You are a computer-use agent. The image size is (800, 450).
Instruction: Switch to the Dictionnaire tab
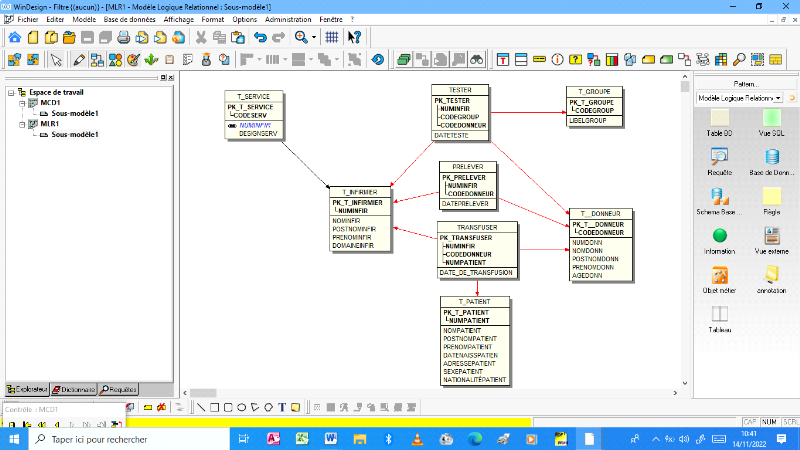click(74, 389)
